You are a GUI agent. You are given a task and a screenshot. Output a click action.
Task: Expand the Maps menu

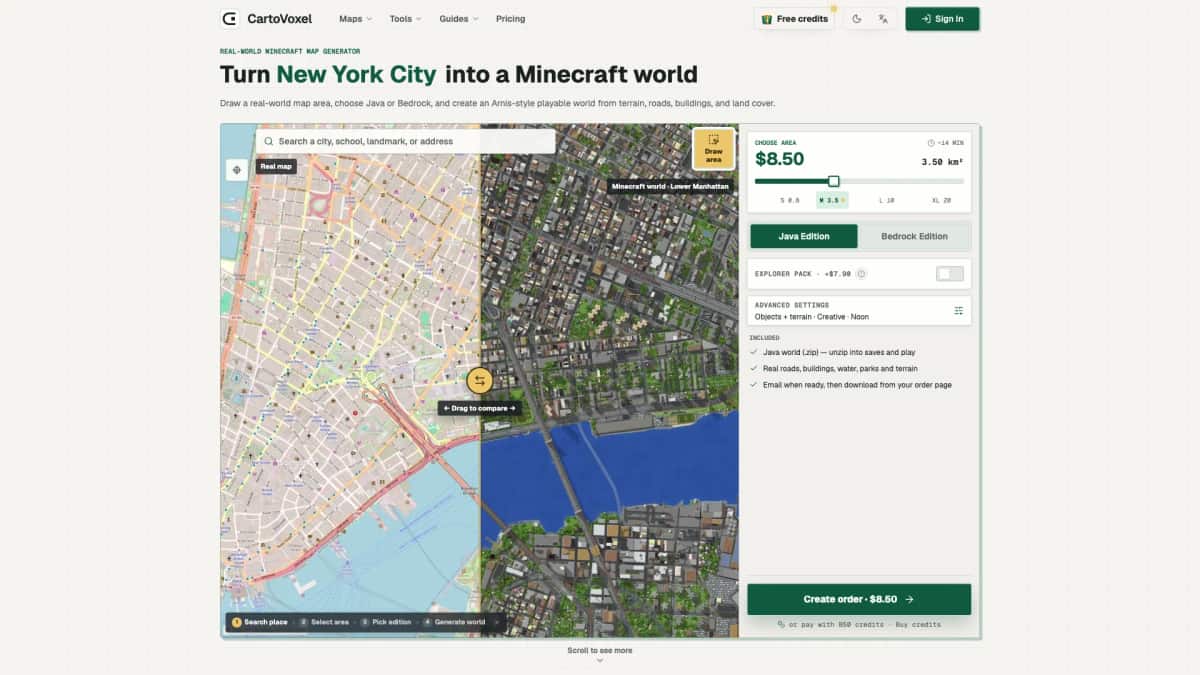355,19
